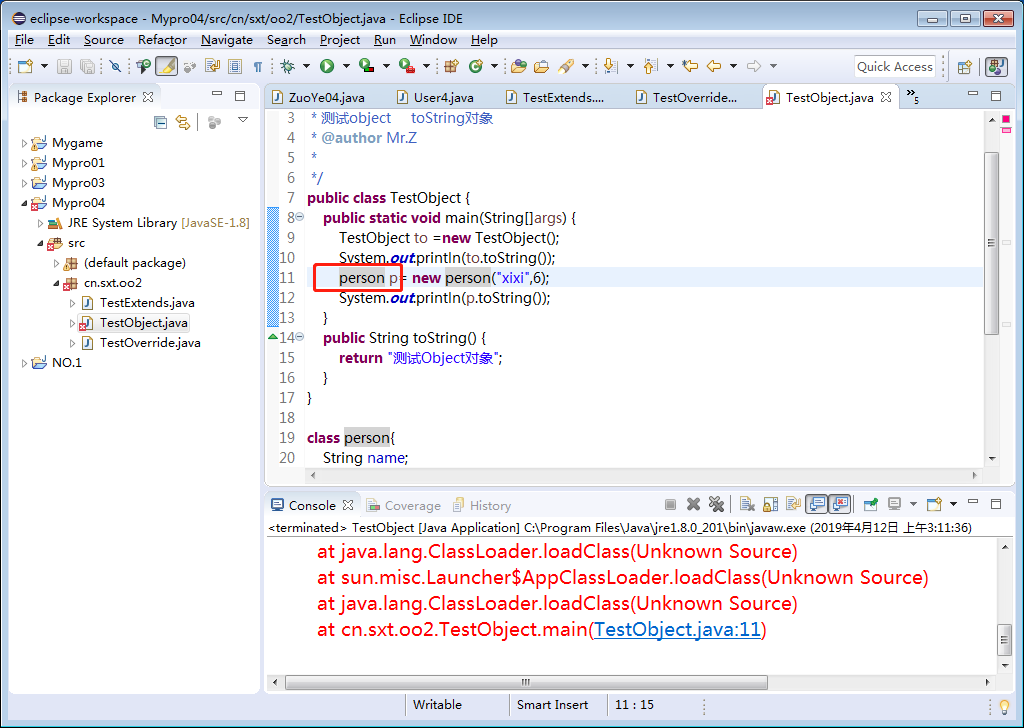Image resolution: width=1024 pixels, height=728 pixels.
Task: Open the Run button dropdown arrow
Action: point(346,66)
